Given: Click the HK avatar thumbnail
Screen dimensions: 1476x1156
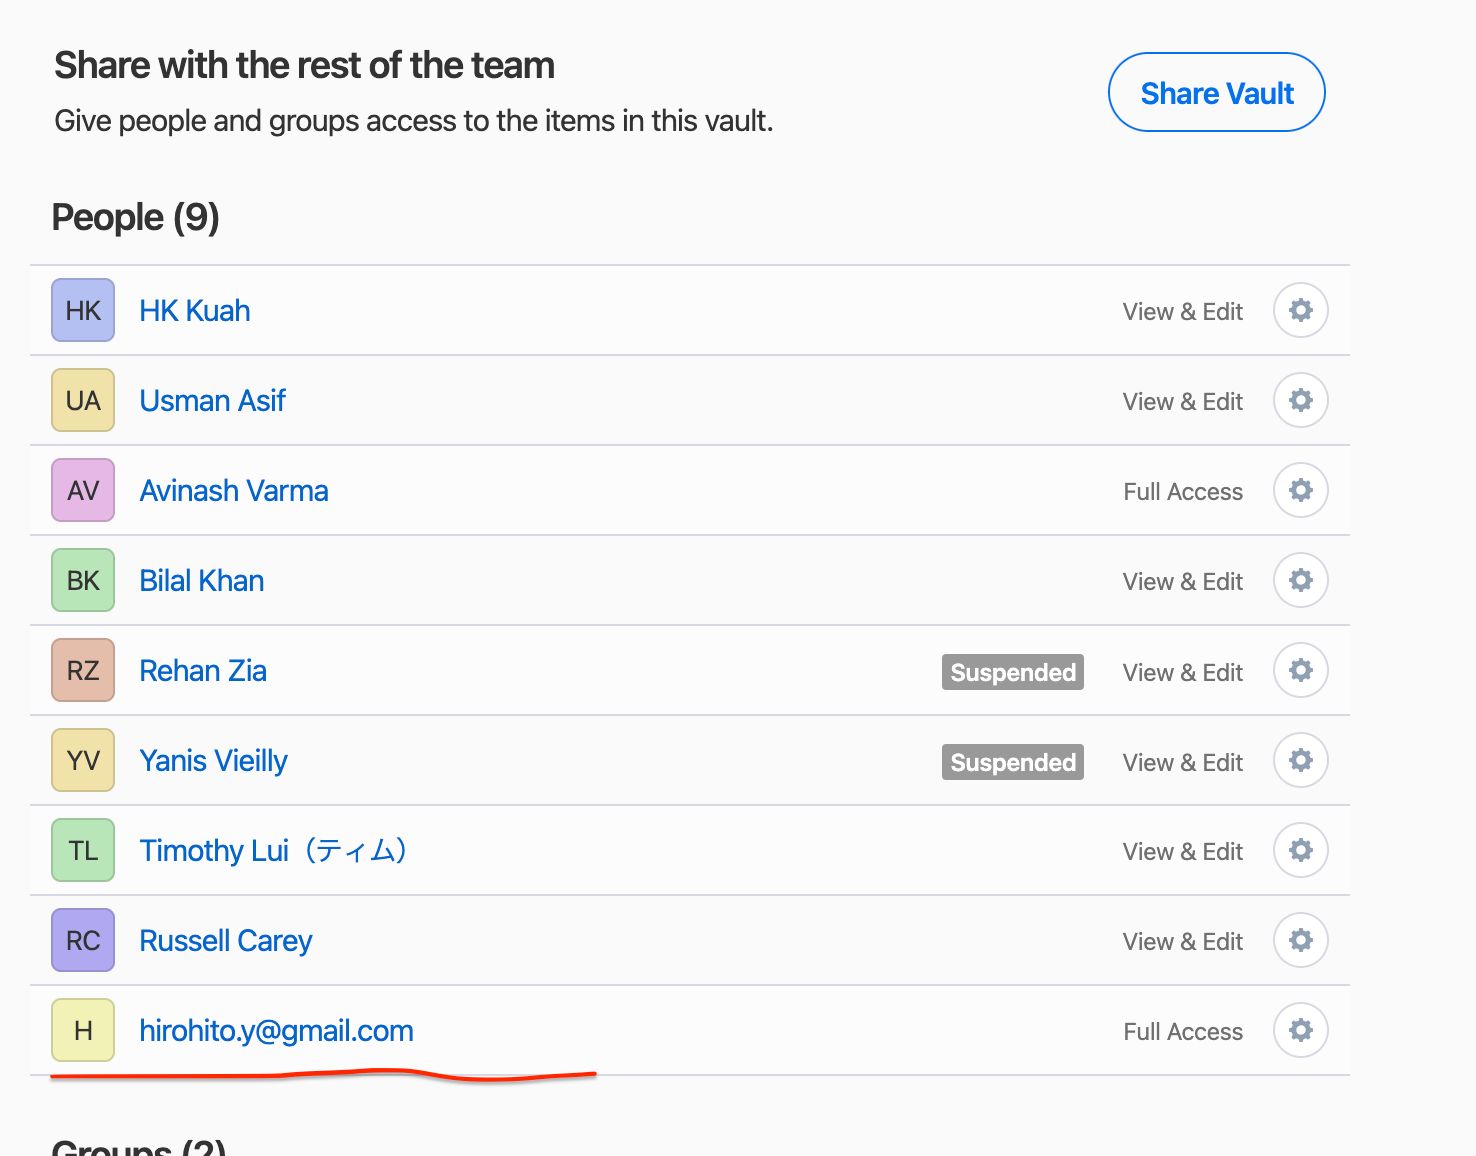Looking at the screenshot, I should [83, 310].
